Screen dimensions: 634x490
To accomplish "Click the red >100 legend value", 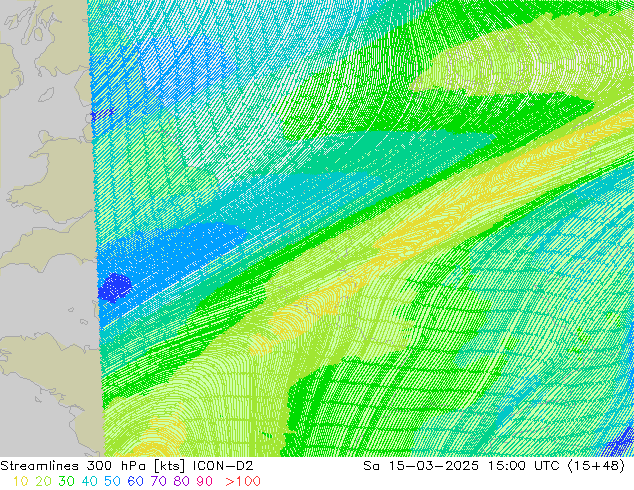I will click(x=243, y=481).
